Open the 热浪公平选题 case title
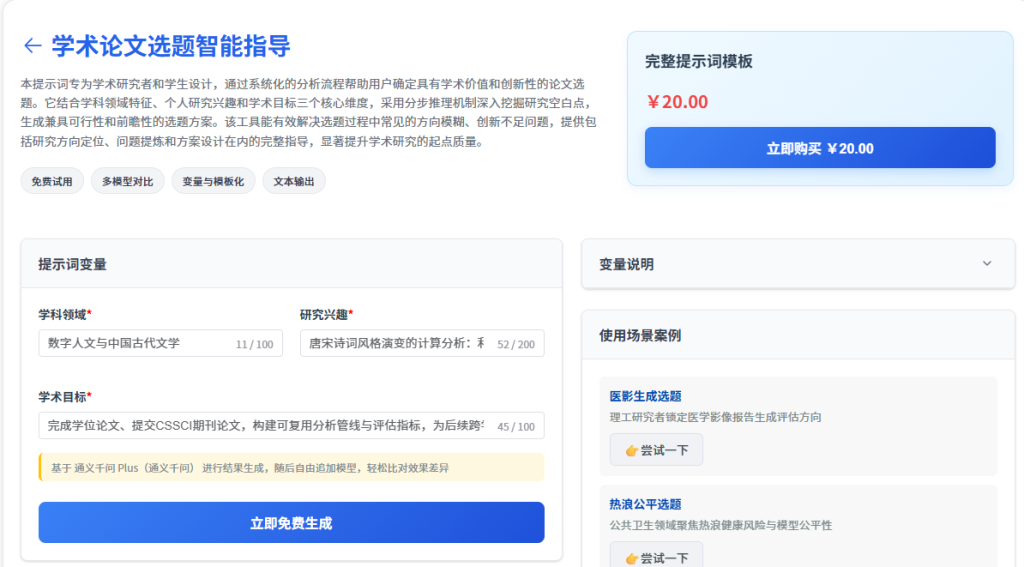The width and height of the screenshot is (1024, 567). pos(645,504)
